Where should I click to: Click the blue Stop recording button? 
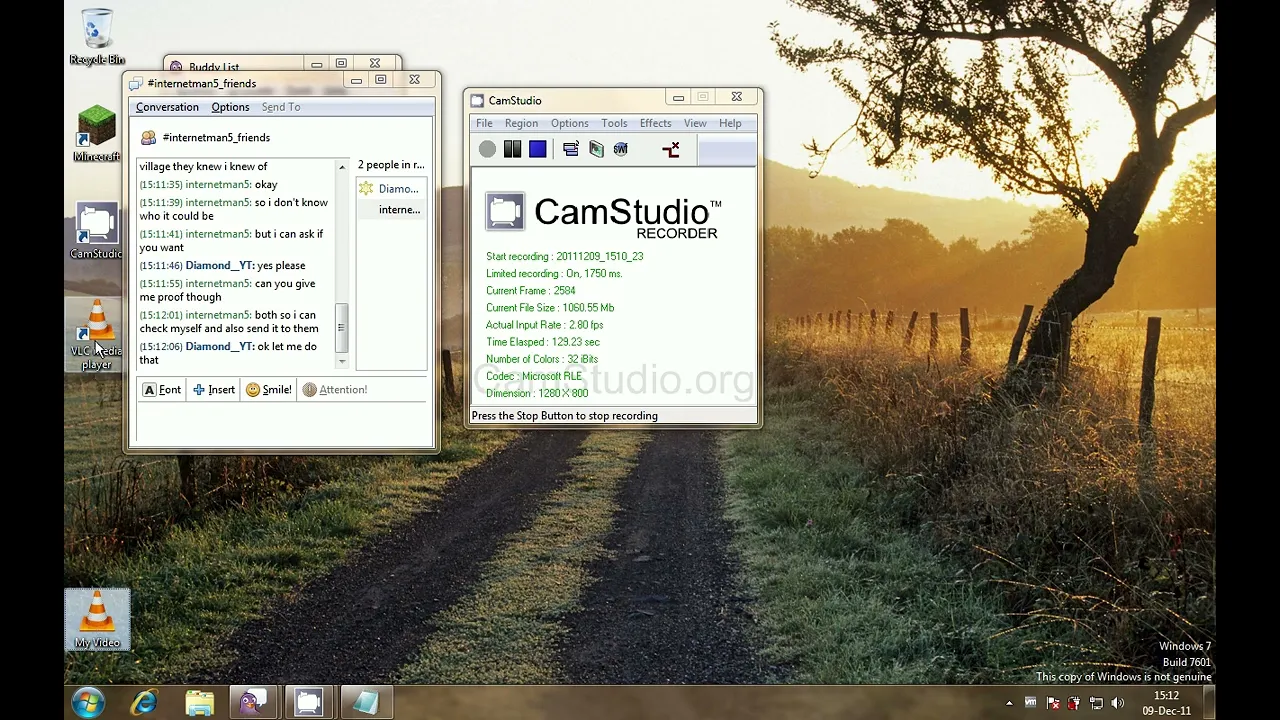point(538,150)
